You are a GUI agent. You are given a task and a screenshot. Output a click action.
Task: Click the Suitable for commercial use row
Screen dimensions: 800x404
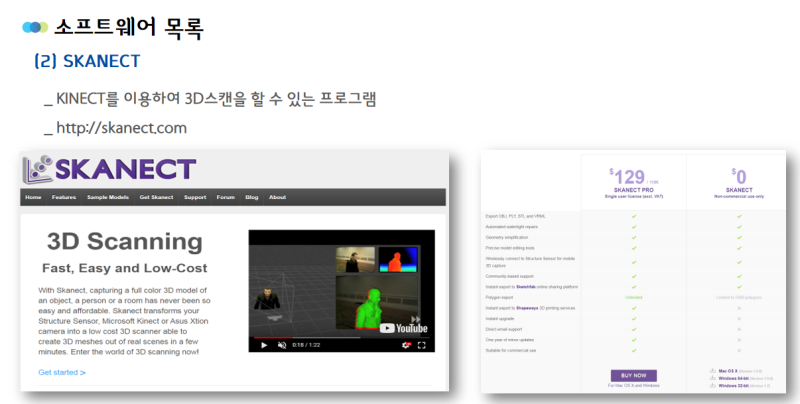[x=633, y=350]
